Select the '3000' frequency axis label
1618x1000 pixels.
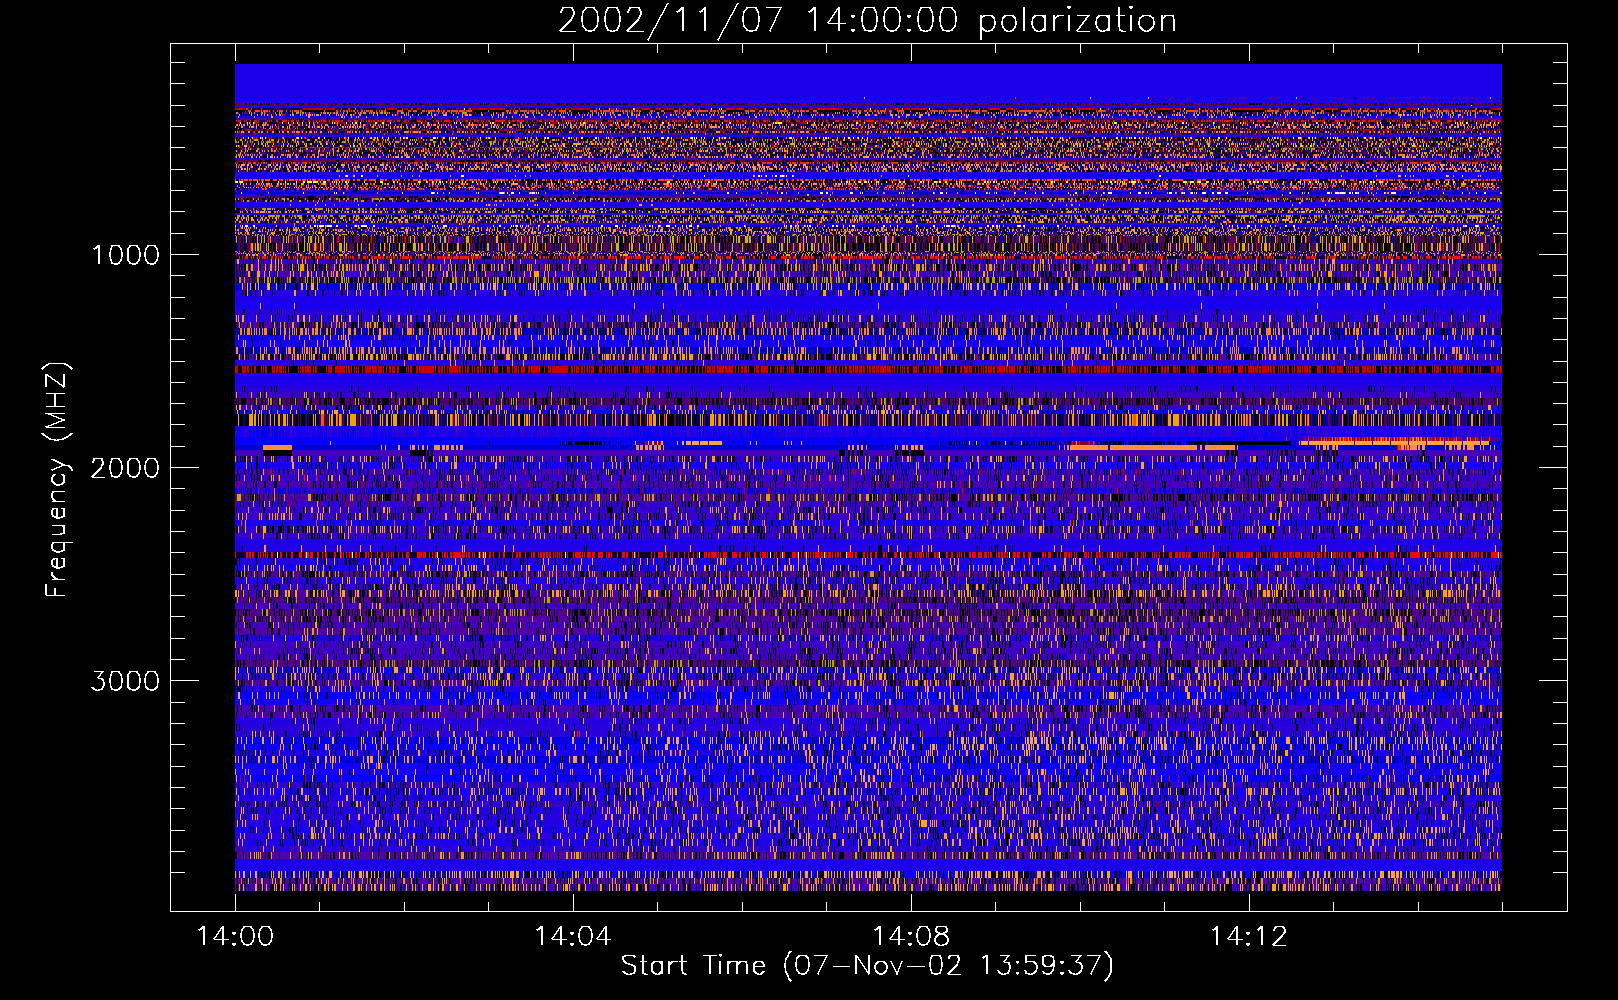pos(125,681)
